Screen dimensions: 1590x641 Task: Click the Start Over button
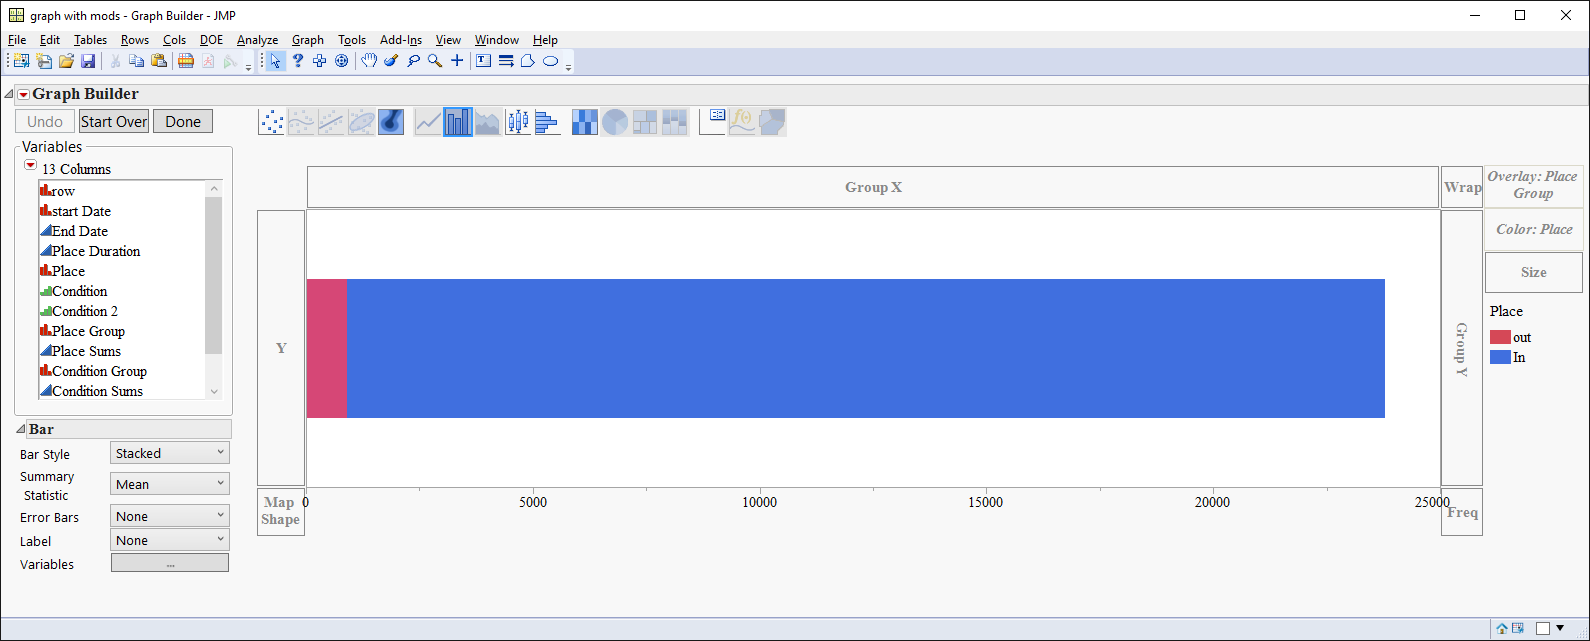point(114,122)
